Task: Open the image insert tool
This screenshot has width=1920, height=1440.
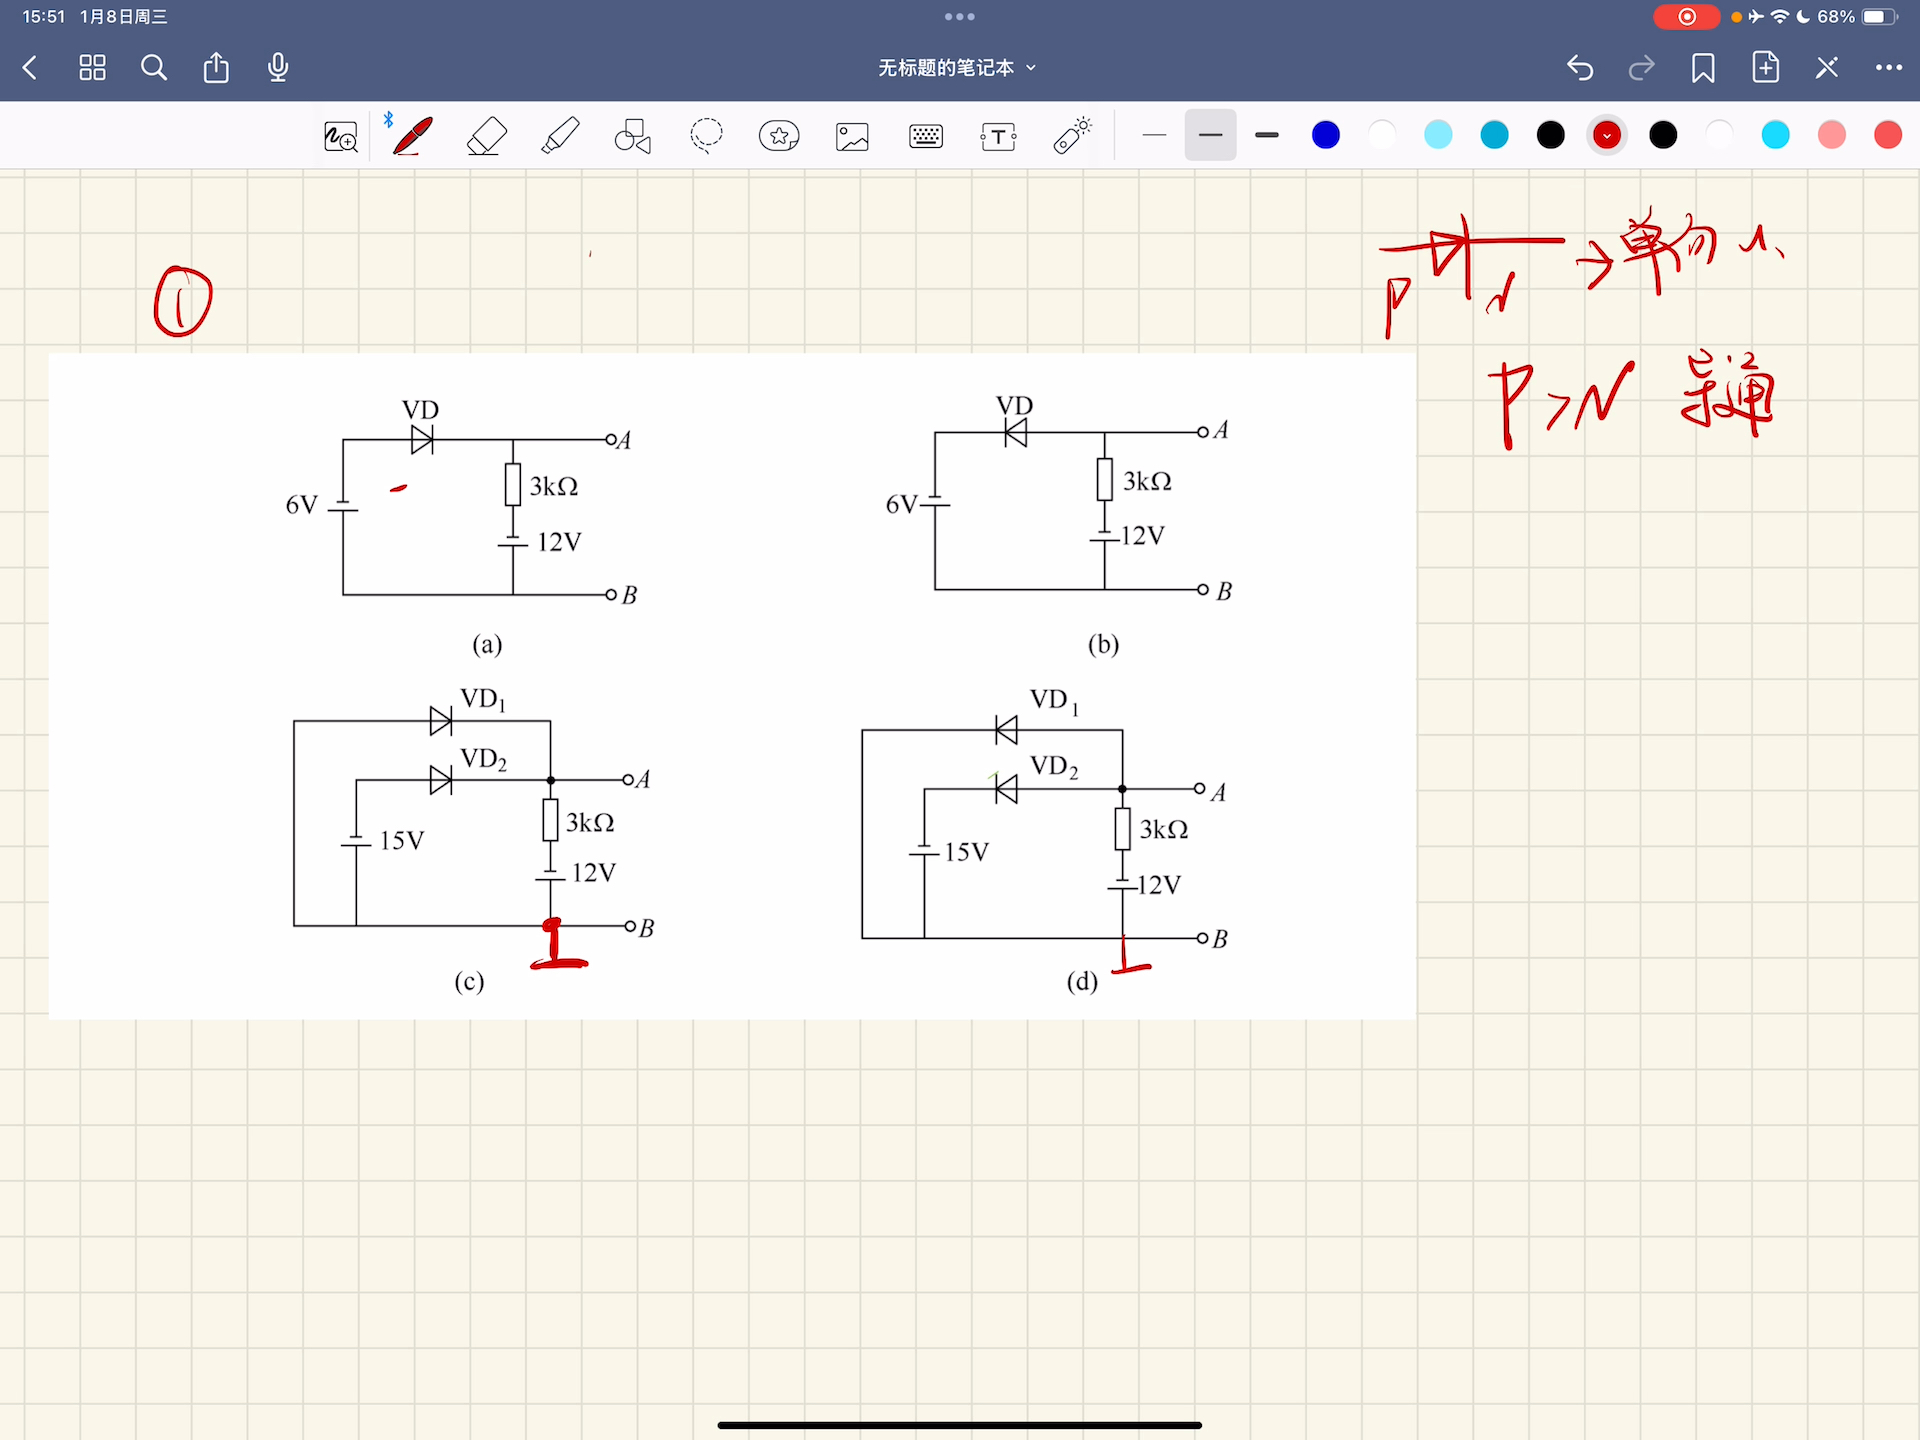Action: pyautogui.click(x=852, y=136)
